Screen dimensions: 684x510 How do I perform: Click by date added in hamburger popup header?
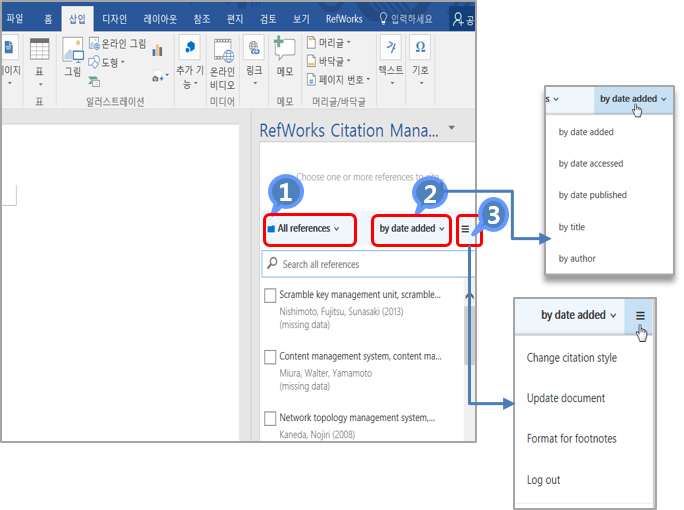(578, 315)
